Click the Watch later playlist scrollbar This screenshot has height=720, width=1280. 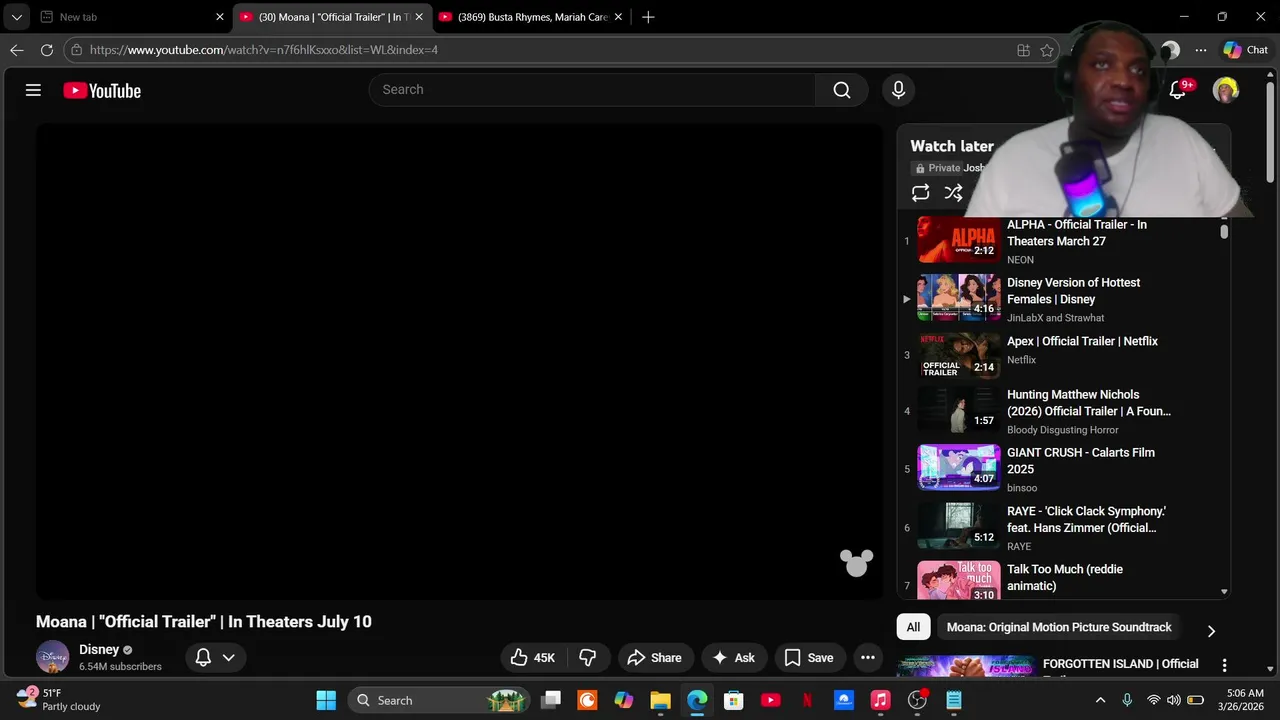pos(1224,231)
